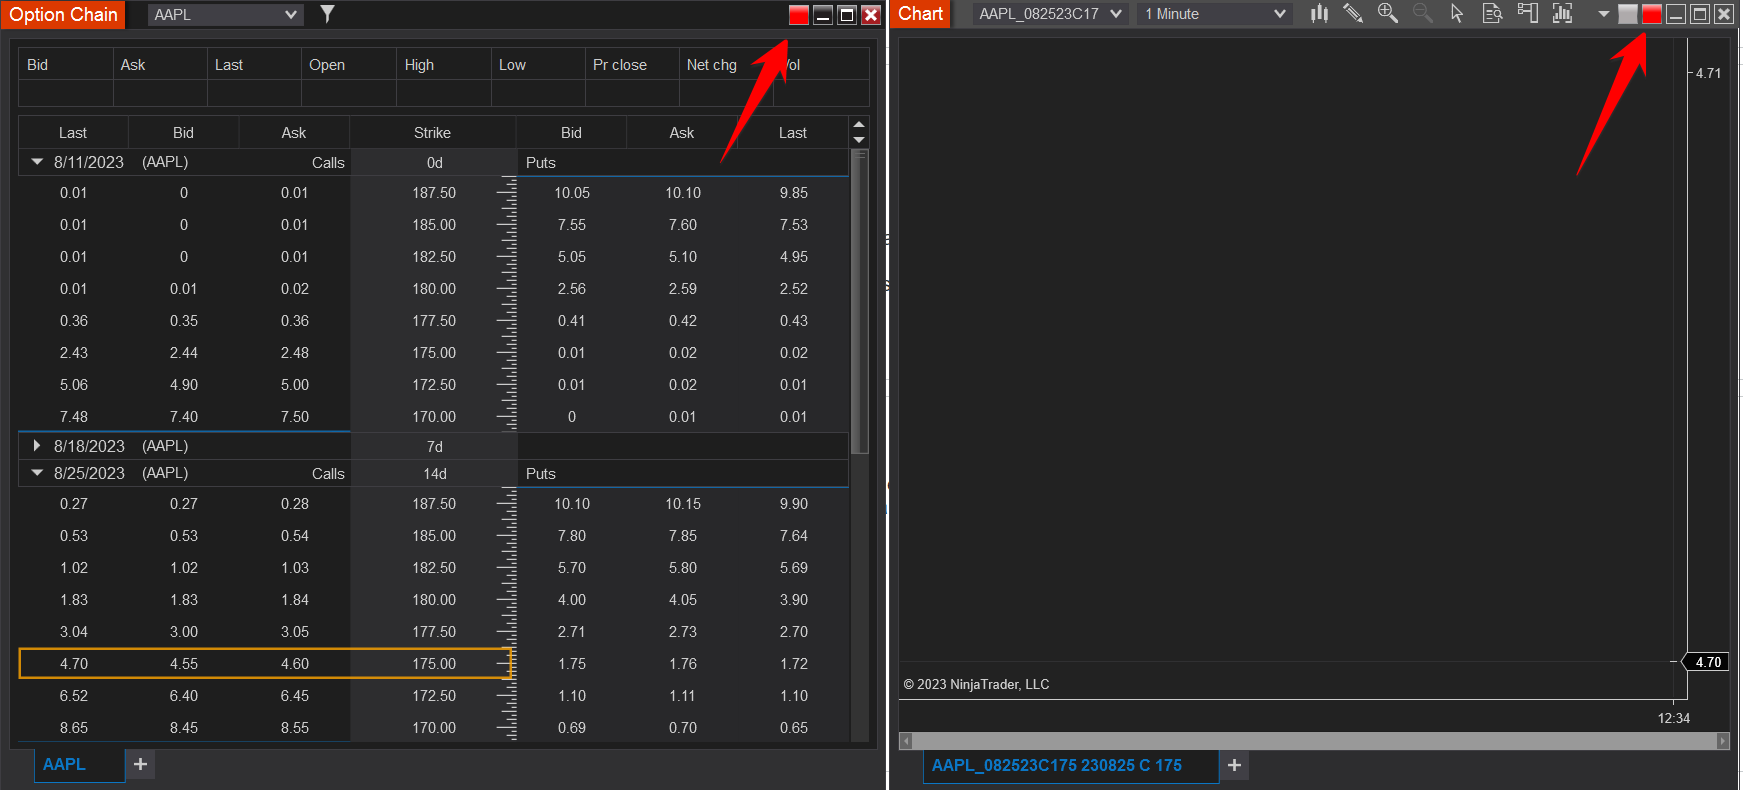1743x790 pixels.
Task: Click the 10.05 put bid under 8/11/2023
Action: point(572,193)
